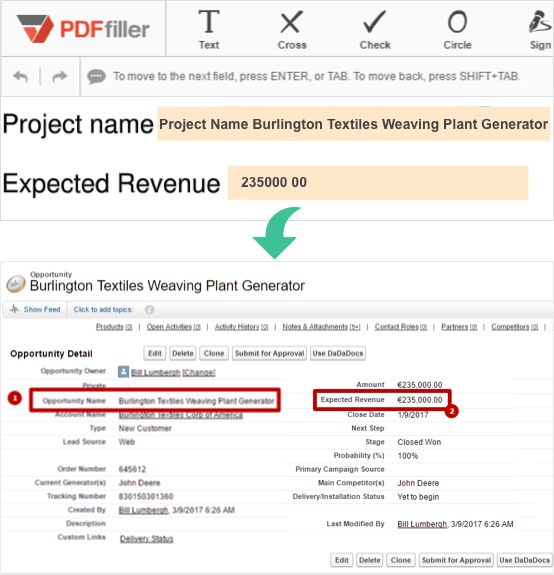Click the owner [Change] link
This screenshot has width=554, height=575.
click(x=199, y=373)
